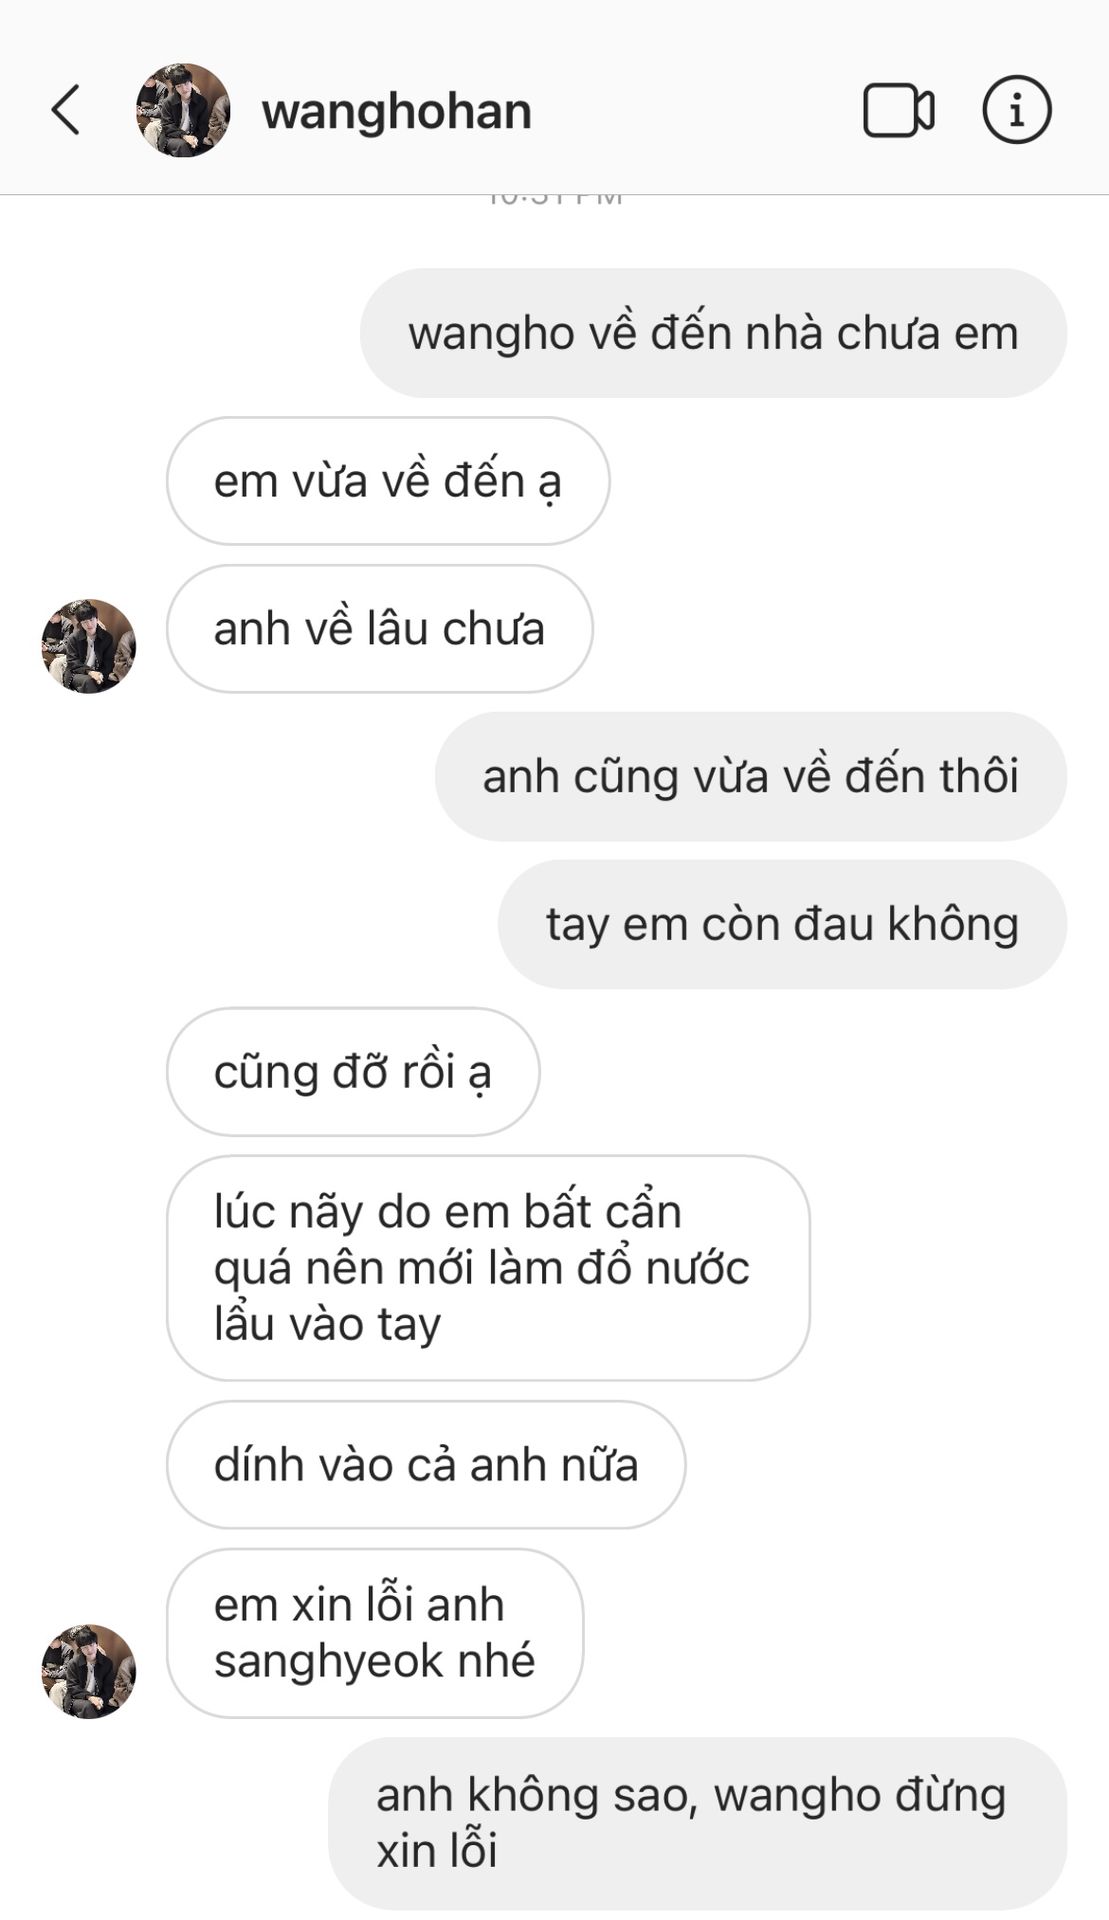Select message "anh cũng vừa về đến thôi"
The height and width of the screenshot is (1920, 1109).
point(750,776)
